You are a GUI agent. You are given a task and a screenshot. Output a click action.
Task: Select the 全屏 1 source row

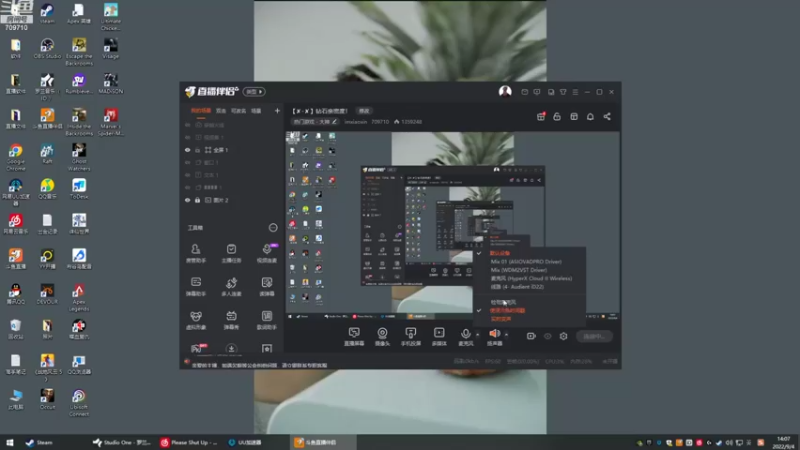pos(231,150)
